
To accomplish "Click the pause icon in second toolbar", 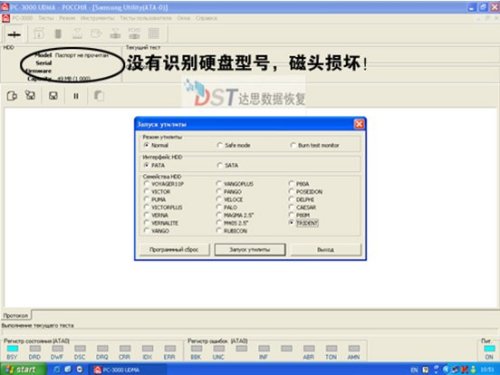I will click(76, 96).
